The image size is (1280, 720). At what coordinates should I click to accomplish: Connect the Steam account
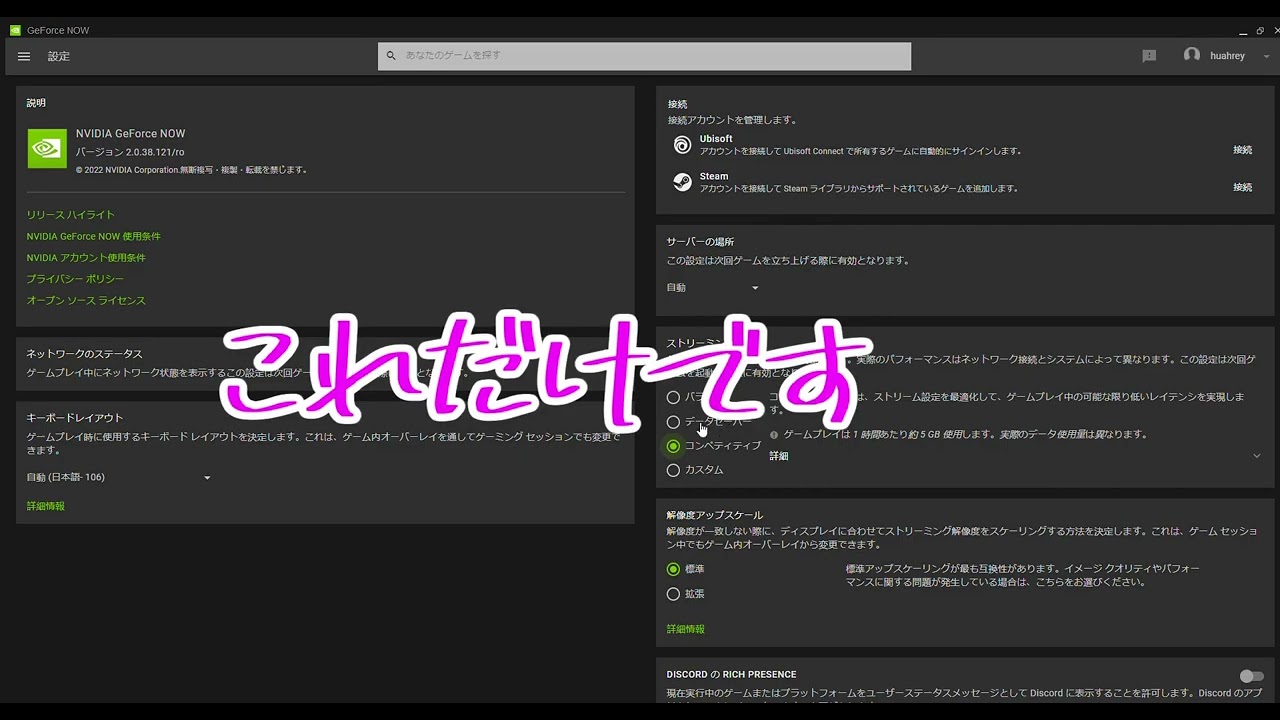click(x=1242, y=187)
